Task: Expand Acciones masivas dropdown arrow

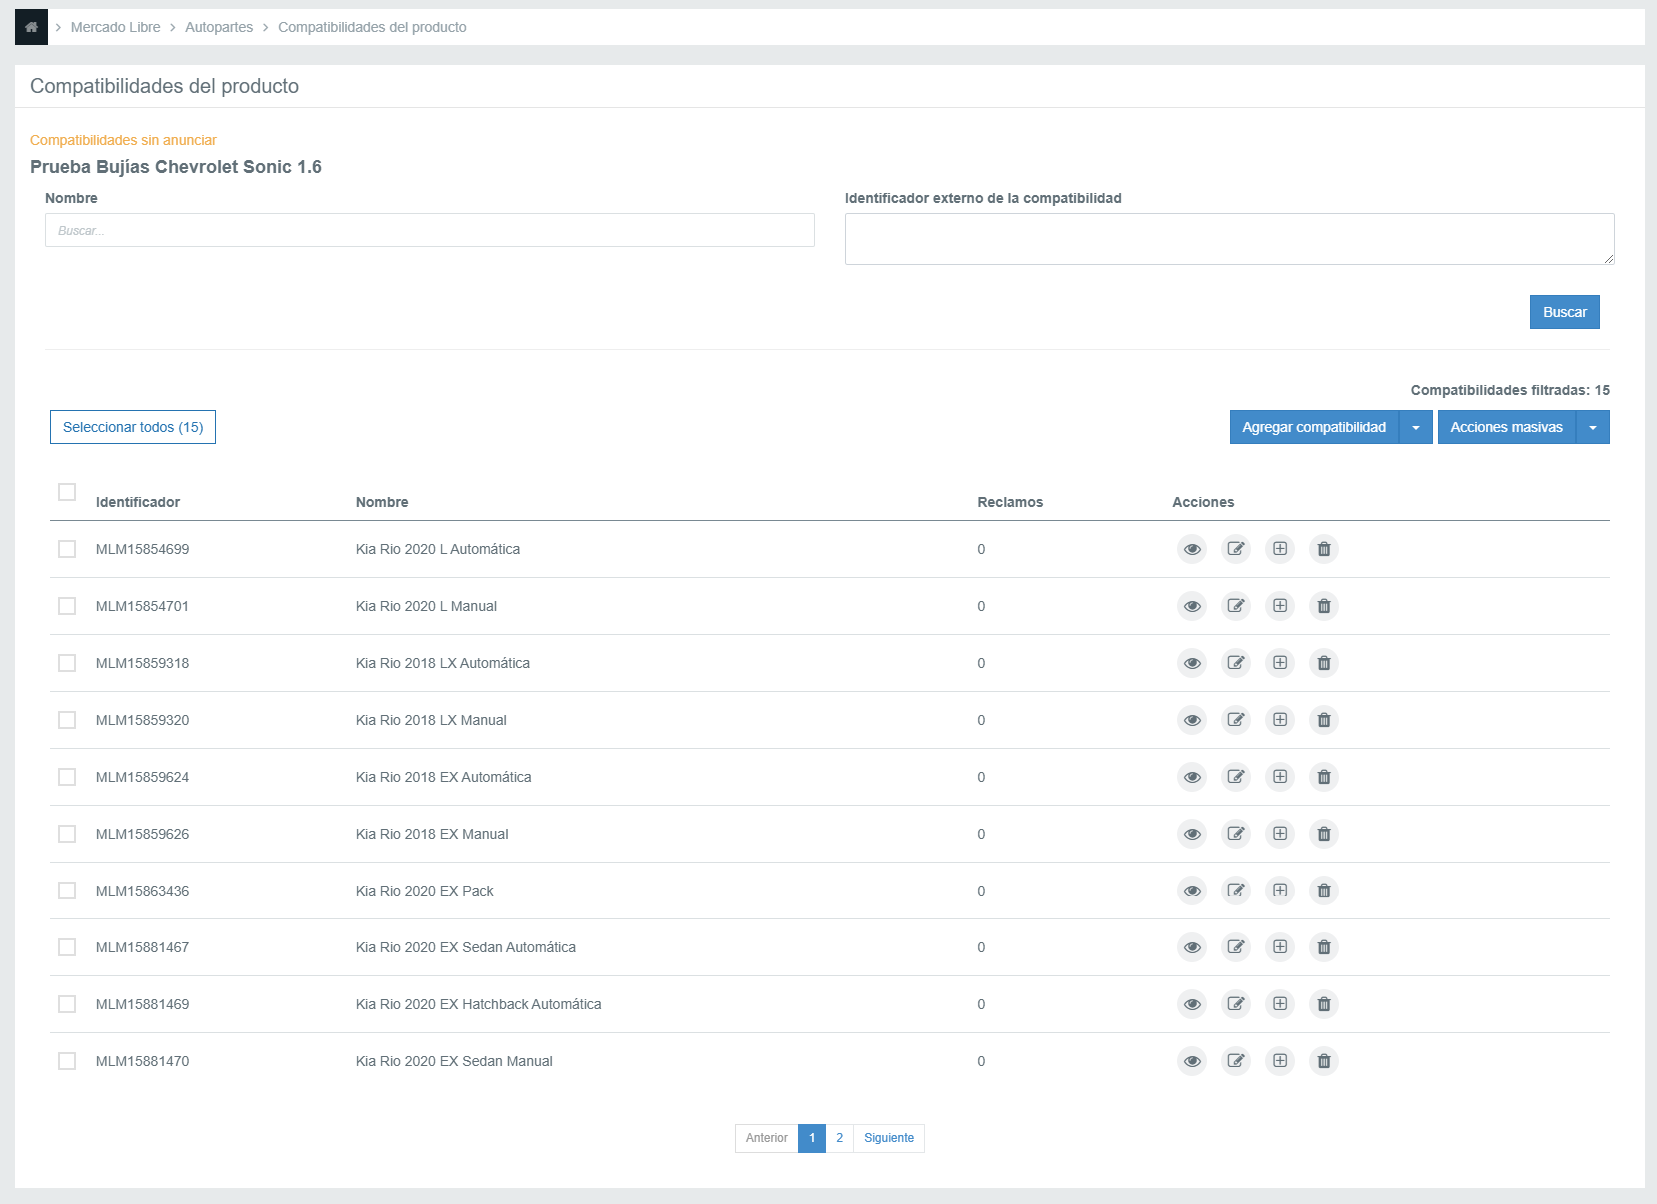Action: click(x=1593, y=427)
